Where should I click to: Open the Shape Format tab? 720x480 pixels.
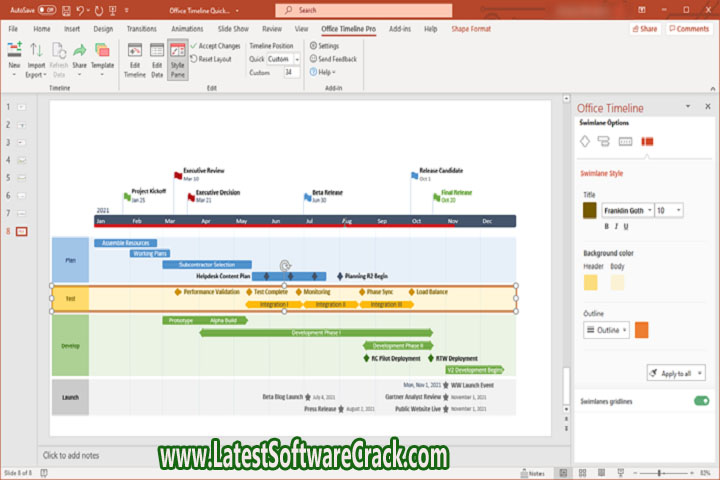[471, 29]
